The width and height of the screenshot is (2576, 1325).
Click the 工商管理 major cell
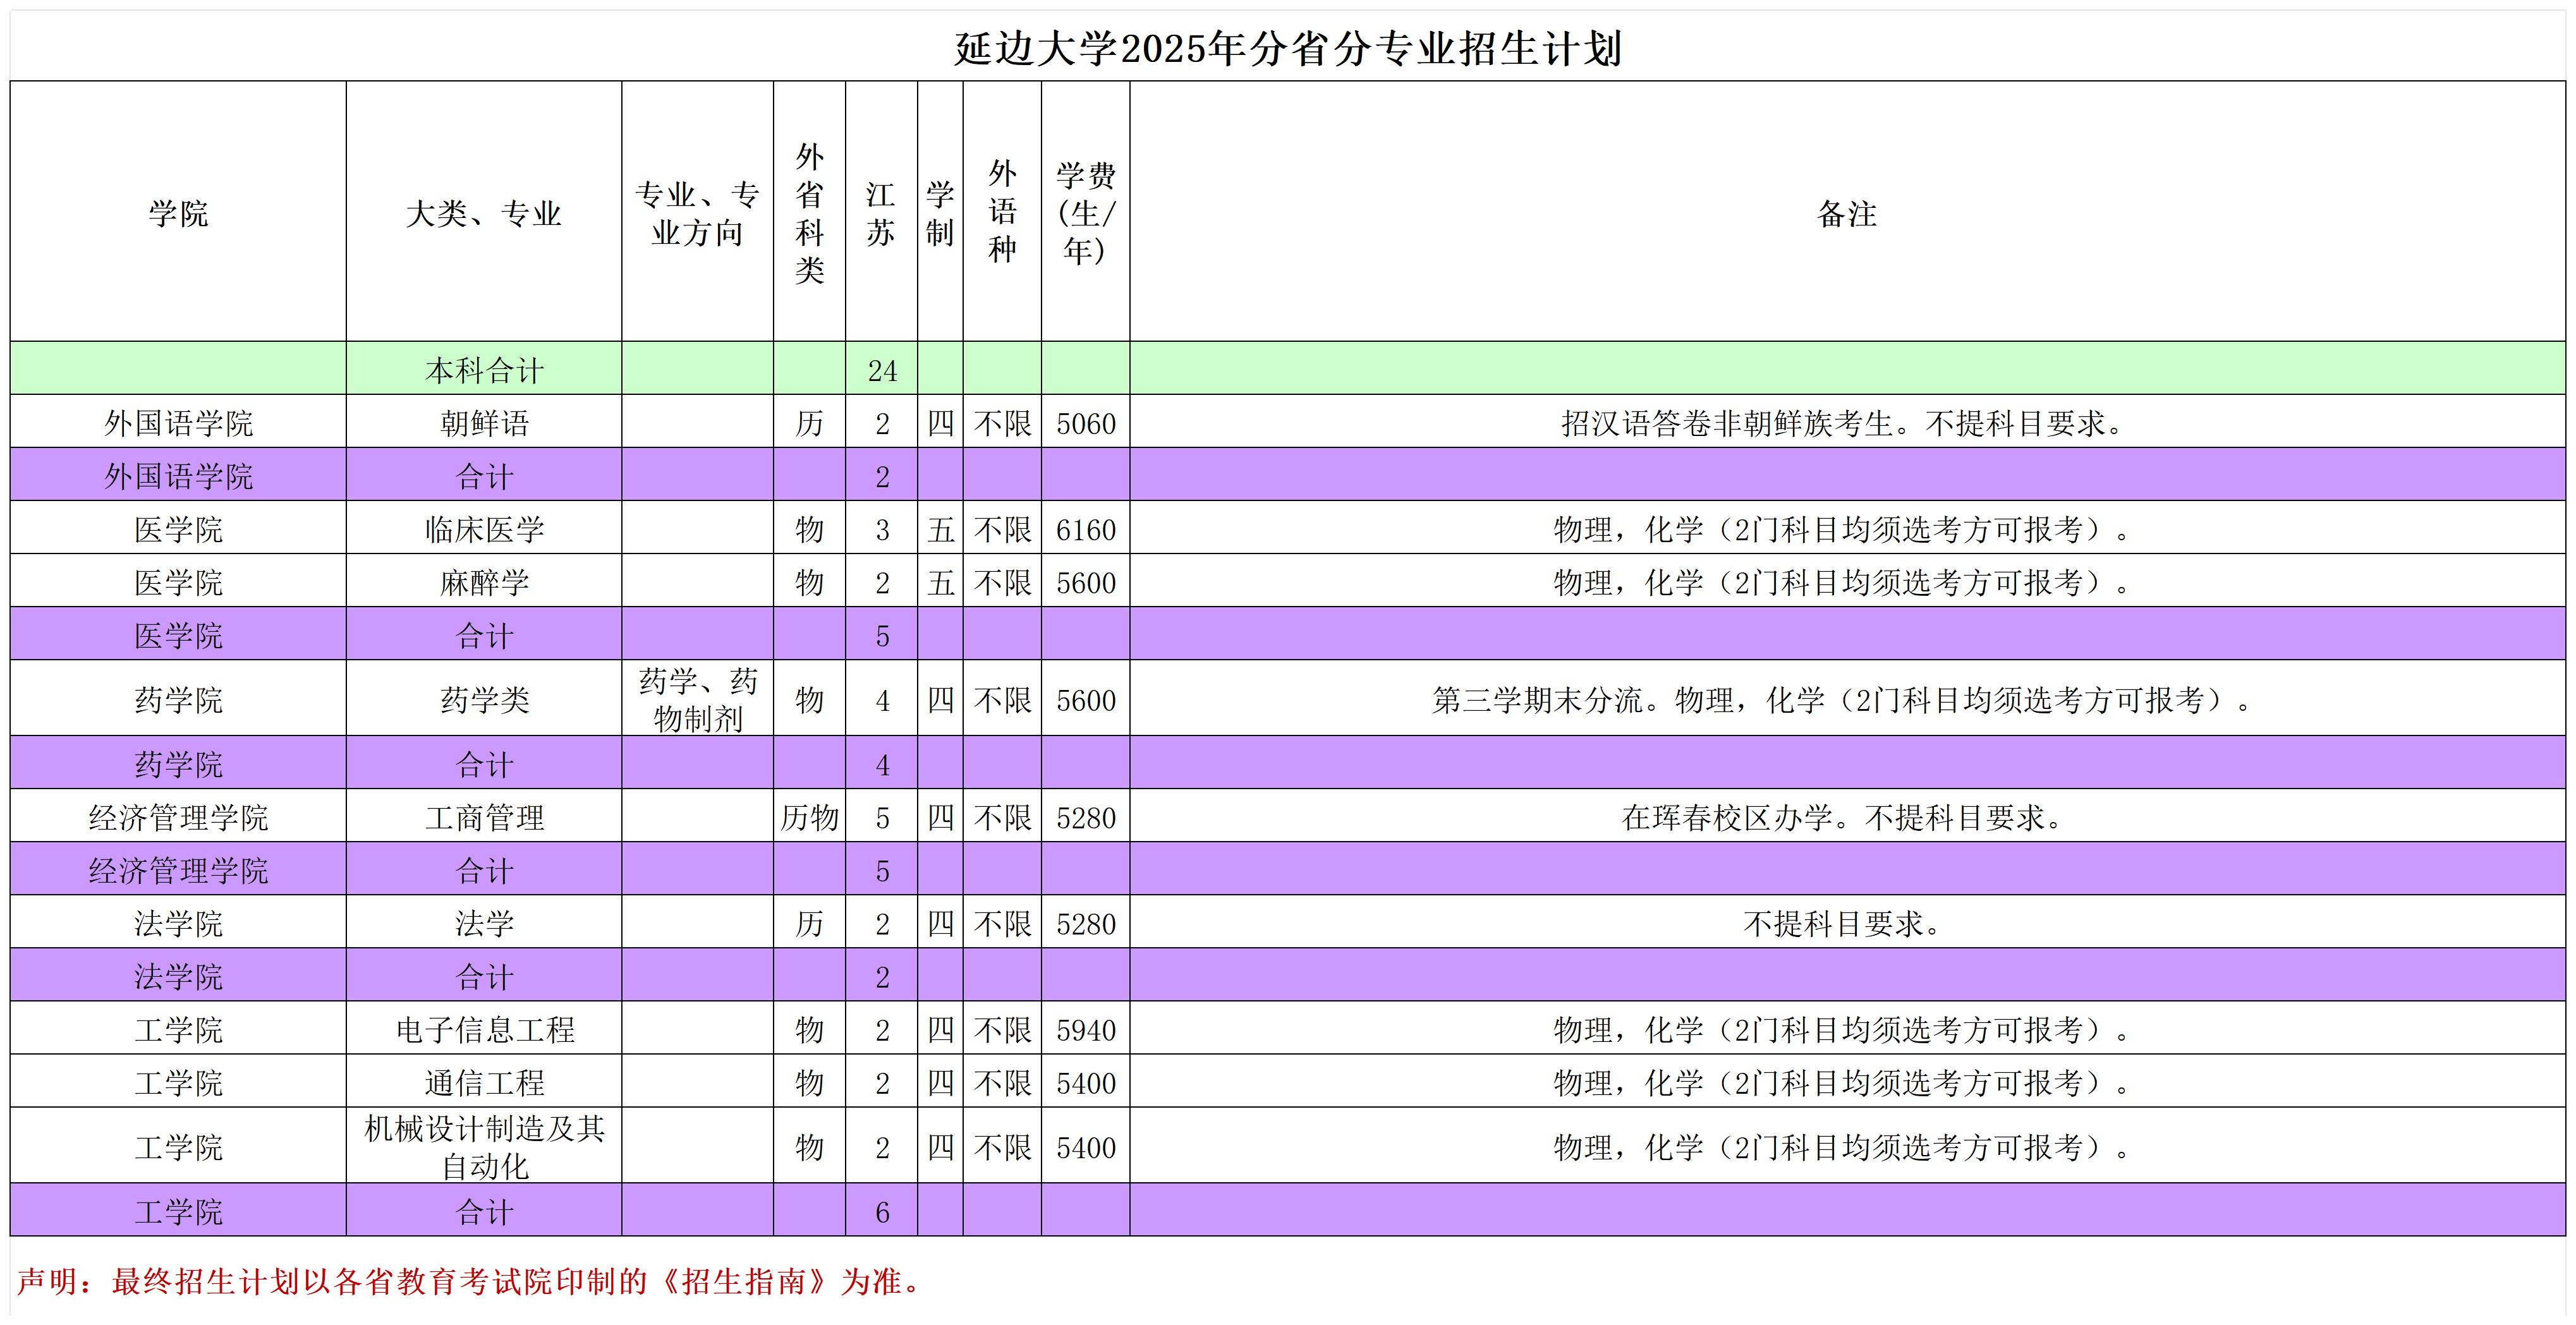pos(484,816)
